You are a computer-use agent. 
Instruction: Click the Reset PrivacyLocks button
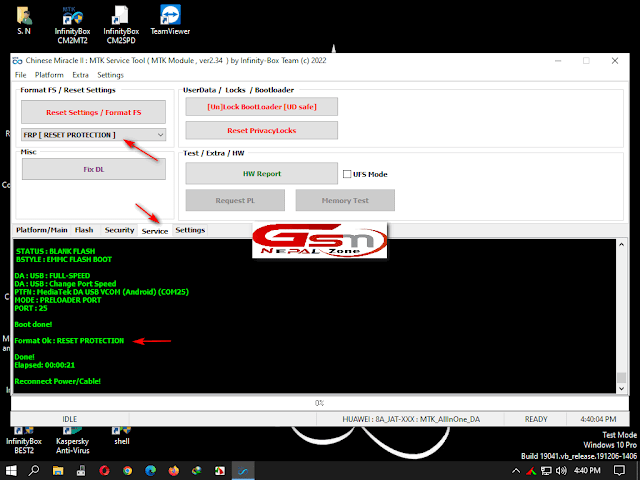tap(262, 130)
